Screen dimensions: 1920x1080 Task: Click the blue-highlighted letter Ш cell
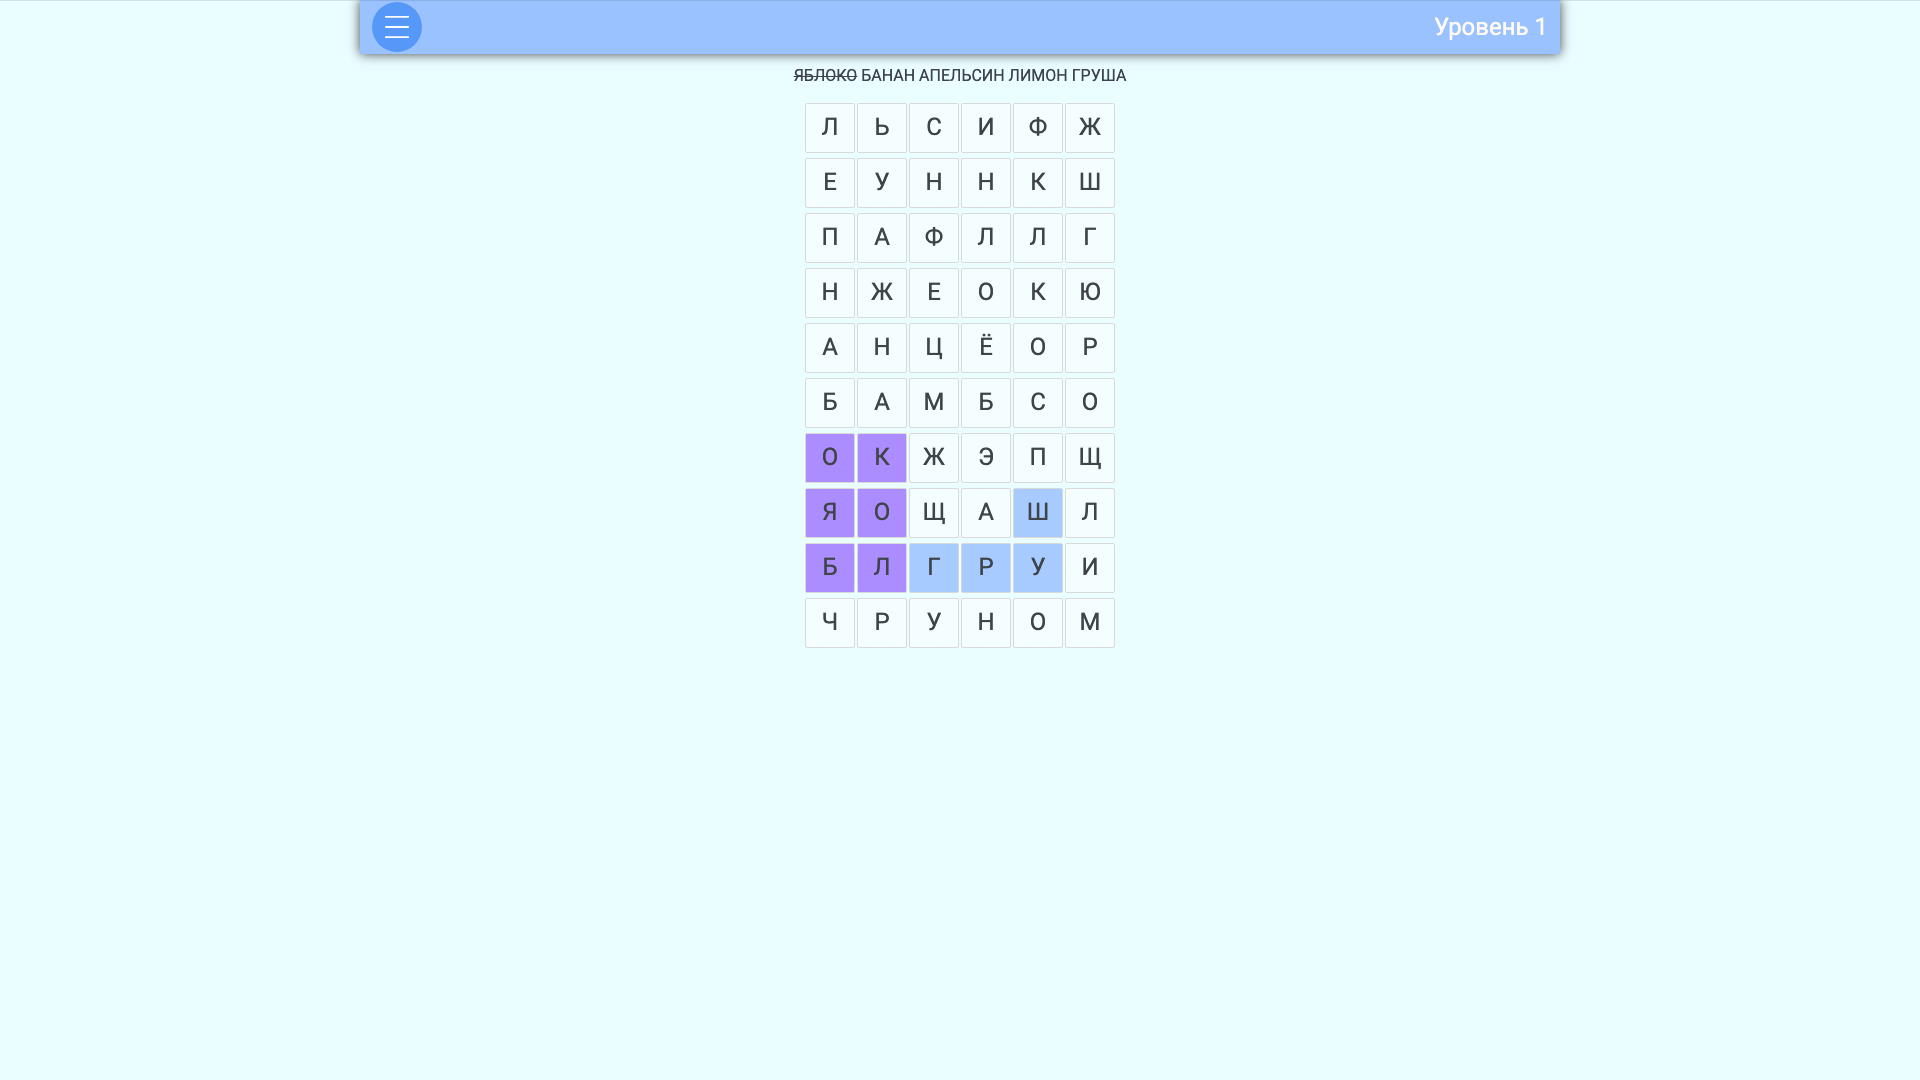(x=1037, y=512)
